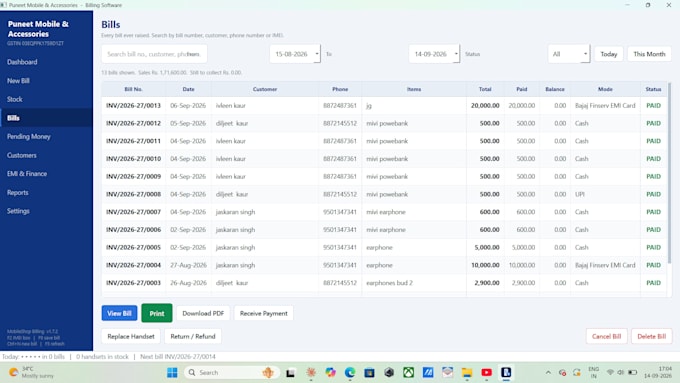
Task: Open the volume tray icon
Action: tap(621, 373)
